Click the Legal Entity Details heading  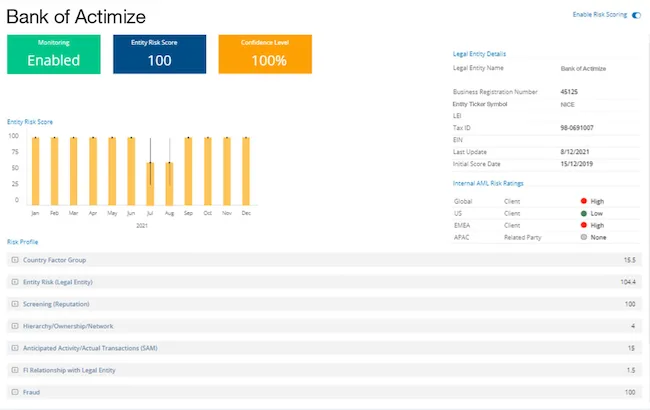(479, 54)
